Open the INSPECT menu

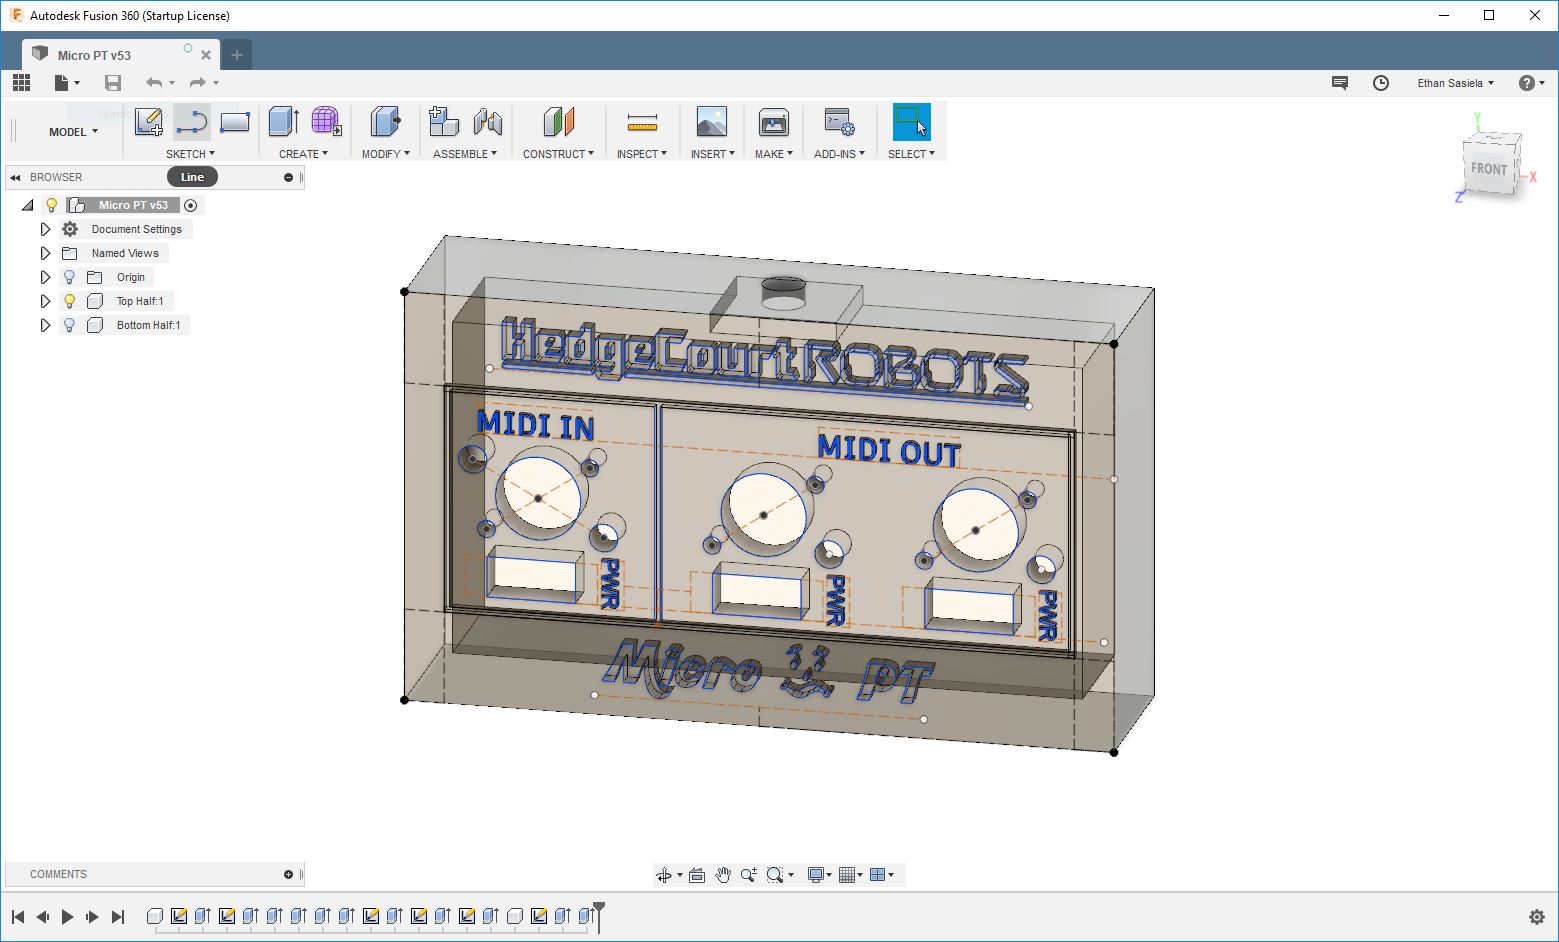[x=642, y=154]
